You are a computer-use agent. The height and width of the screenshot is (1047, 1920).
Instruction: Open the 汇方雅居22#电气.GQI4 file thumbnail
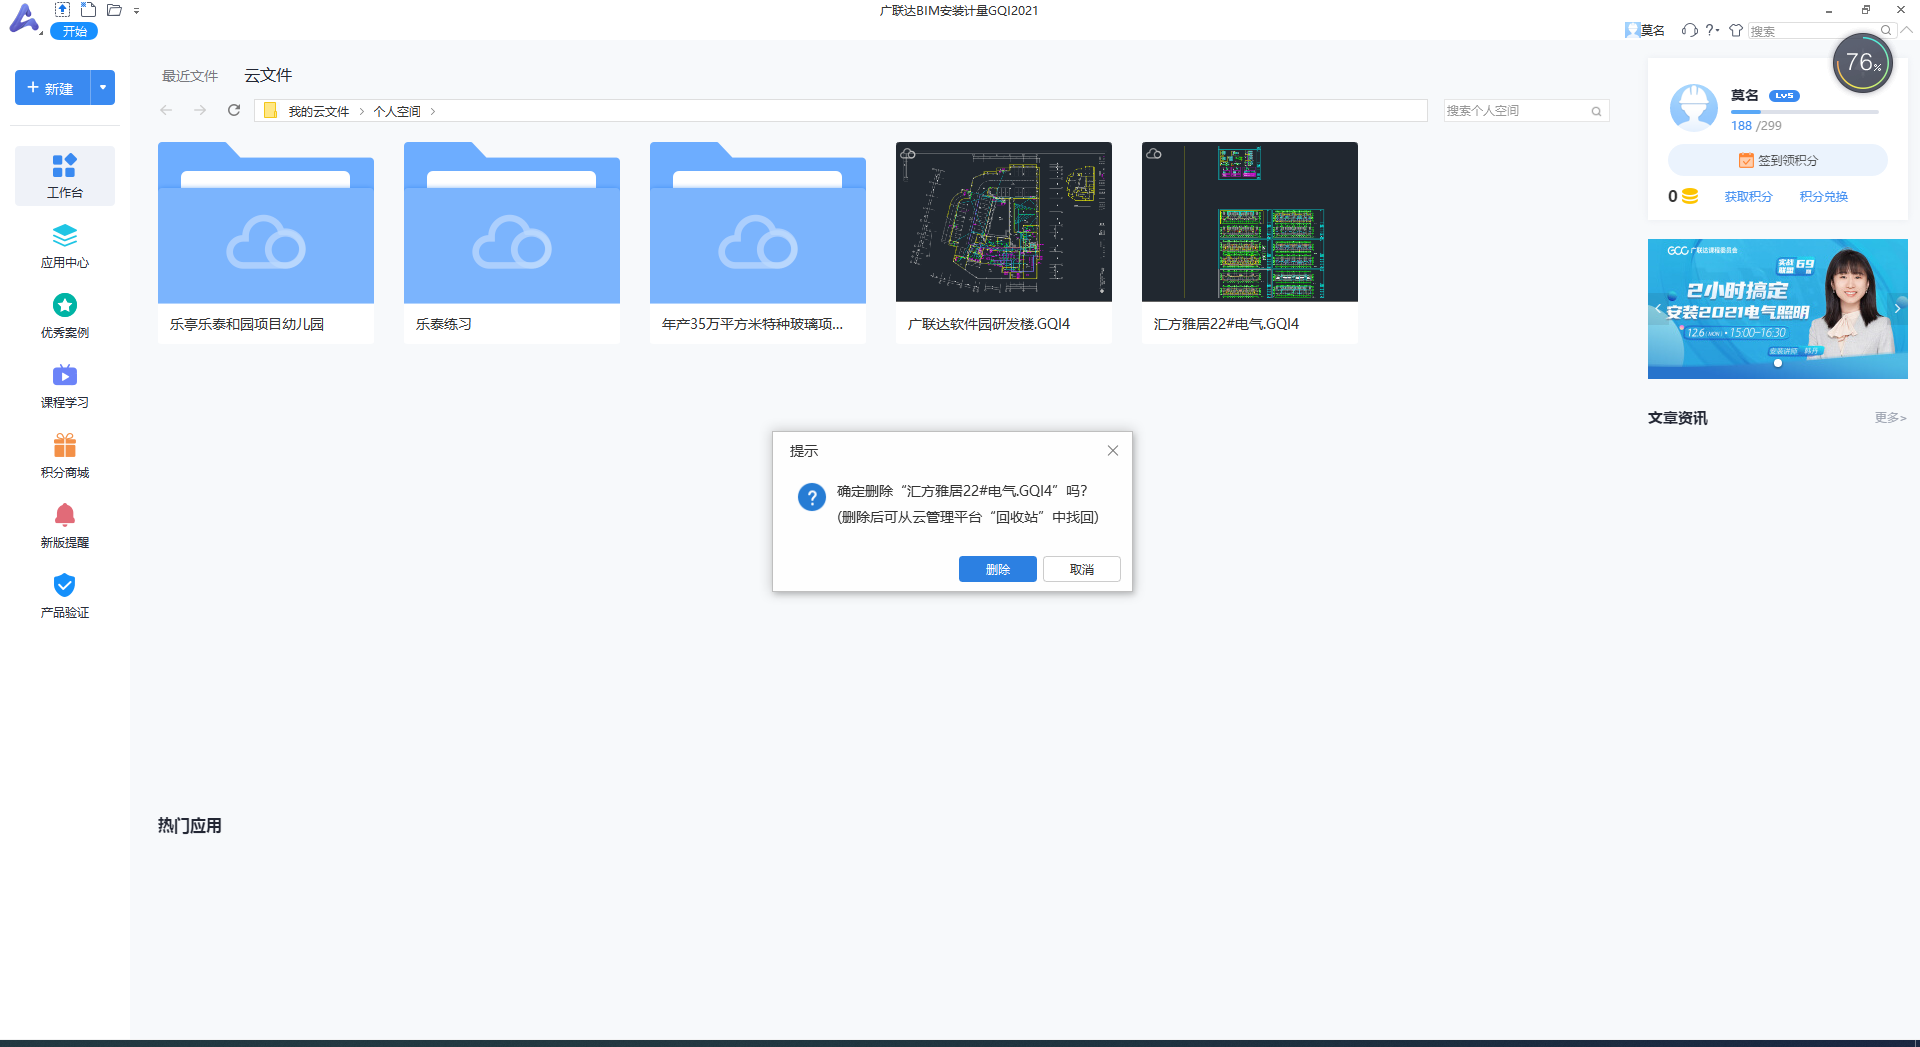coord(1250,222)
